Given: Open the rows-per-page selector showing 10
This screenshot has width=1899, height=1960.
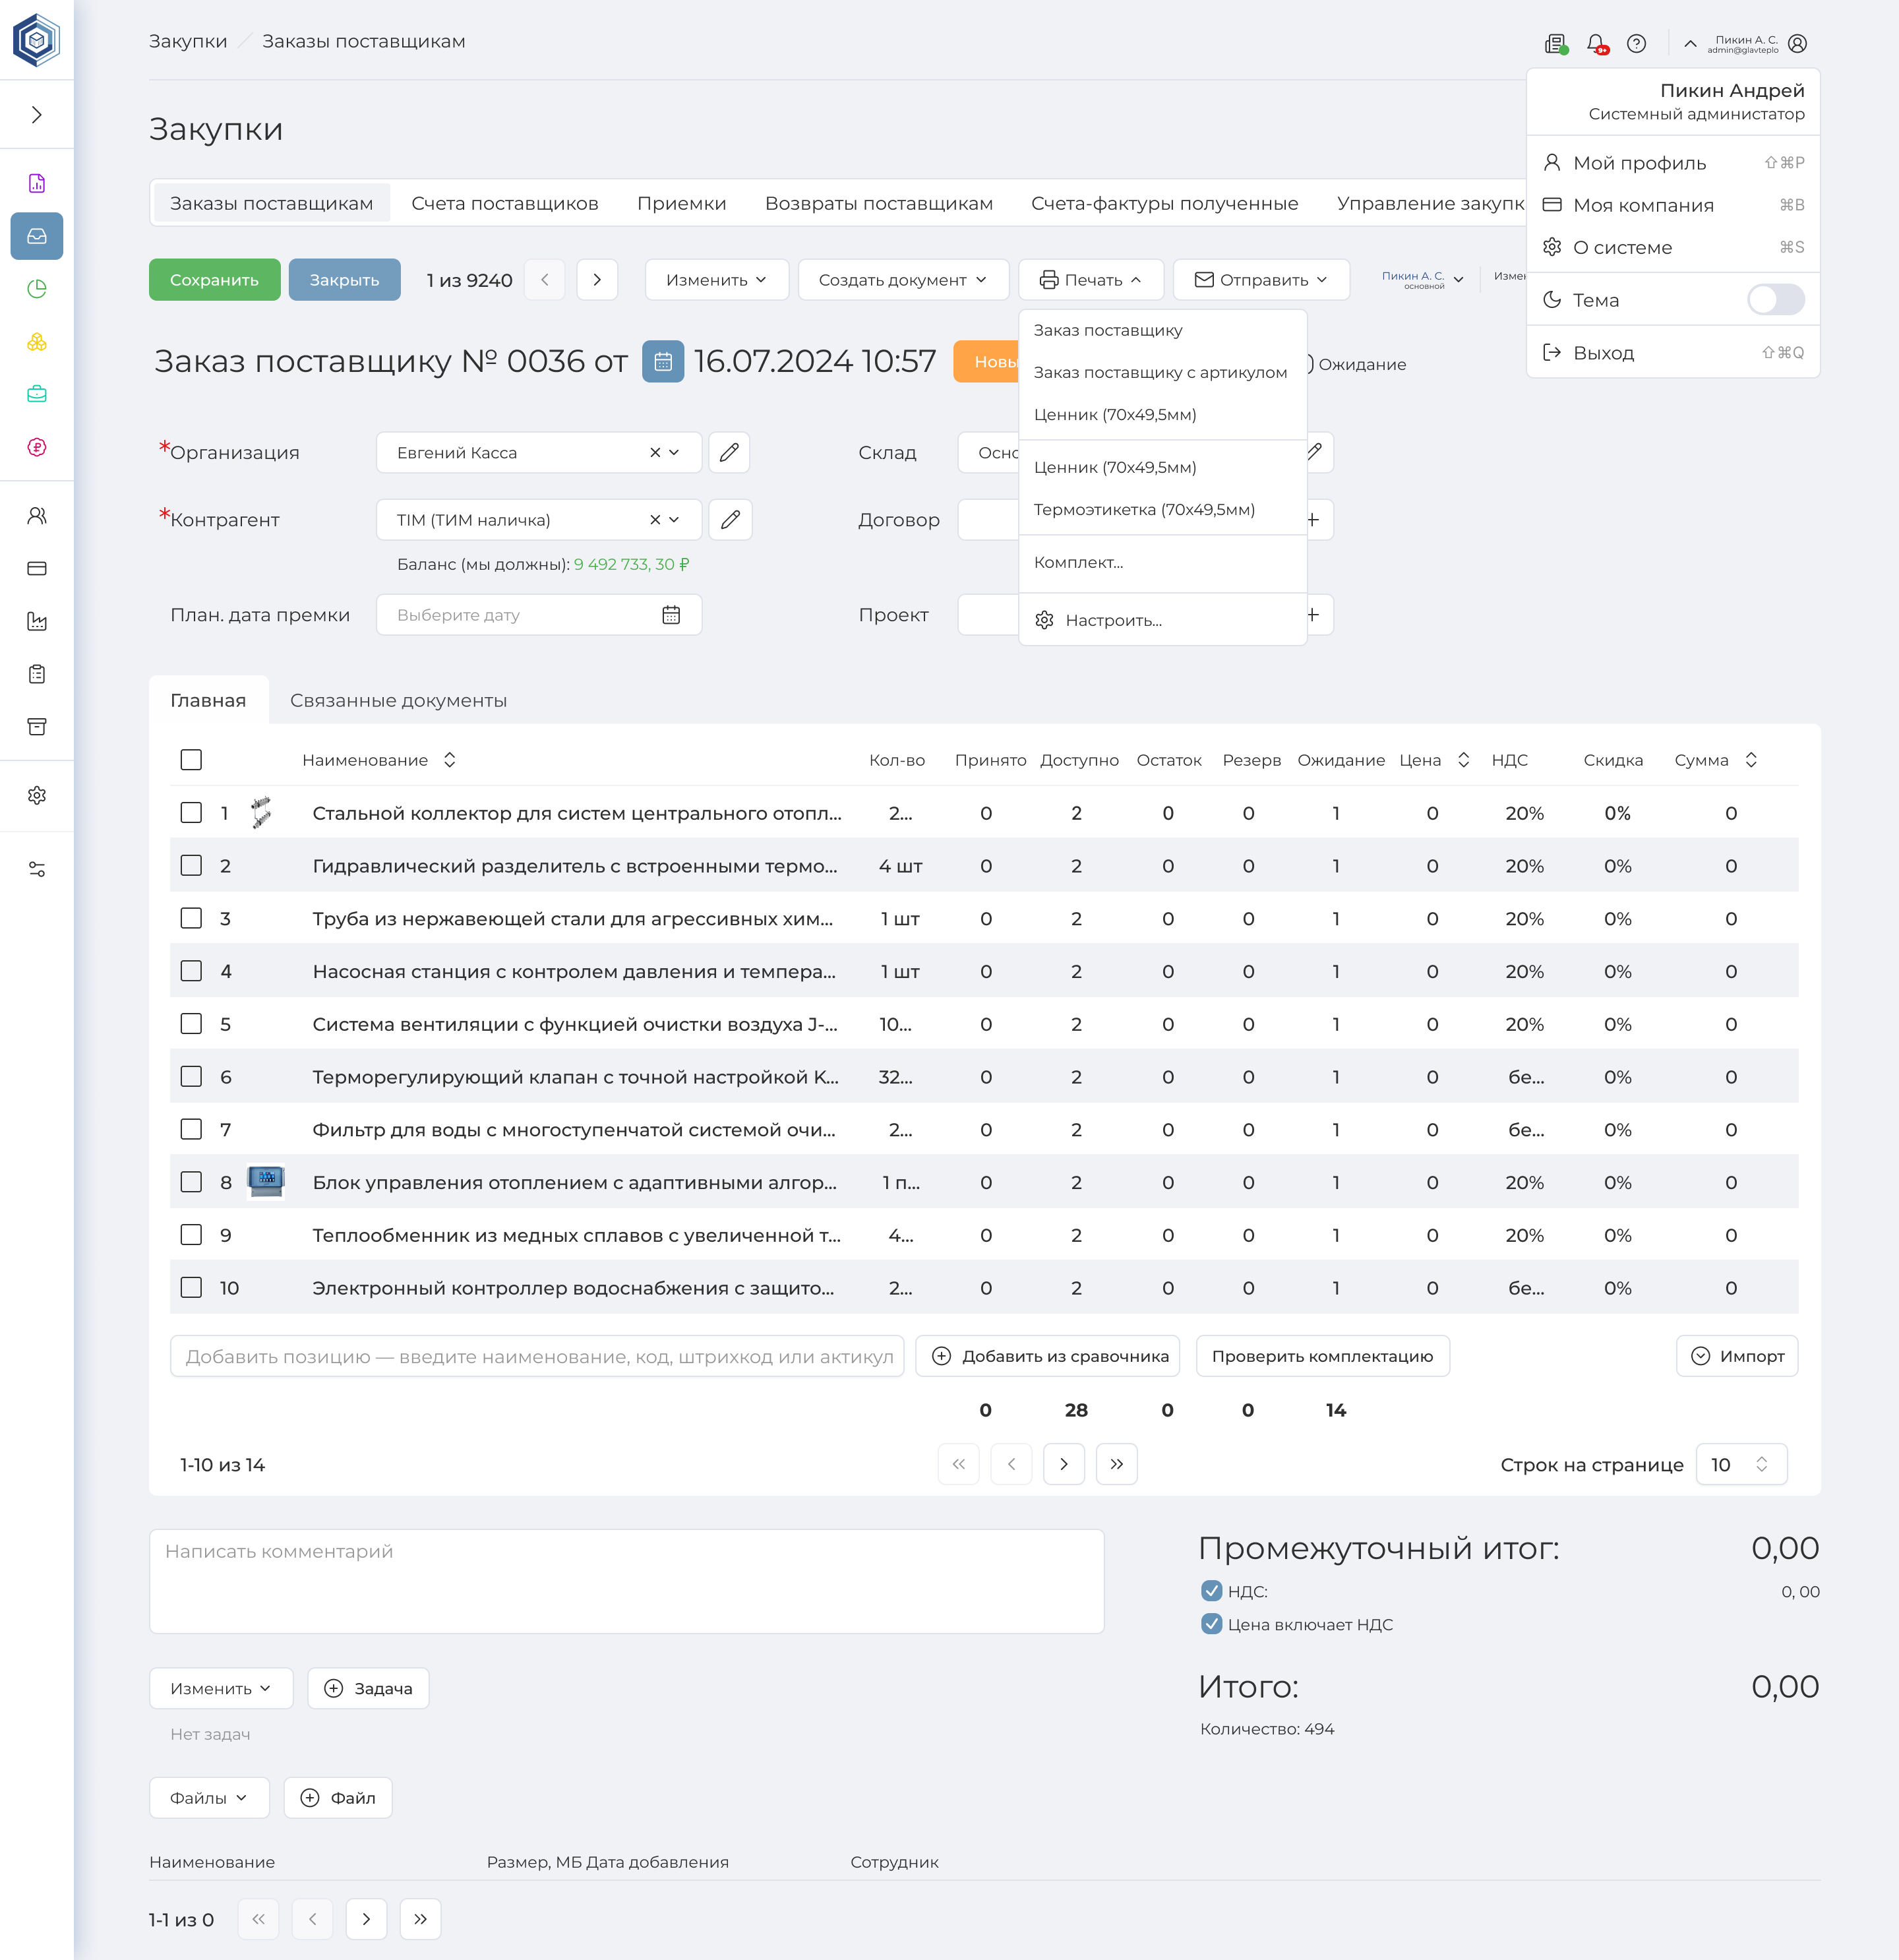Looking at the screenshot, I should (x=1740, y=1464).
